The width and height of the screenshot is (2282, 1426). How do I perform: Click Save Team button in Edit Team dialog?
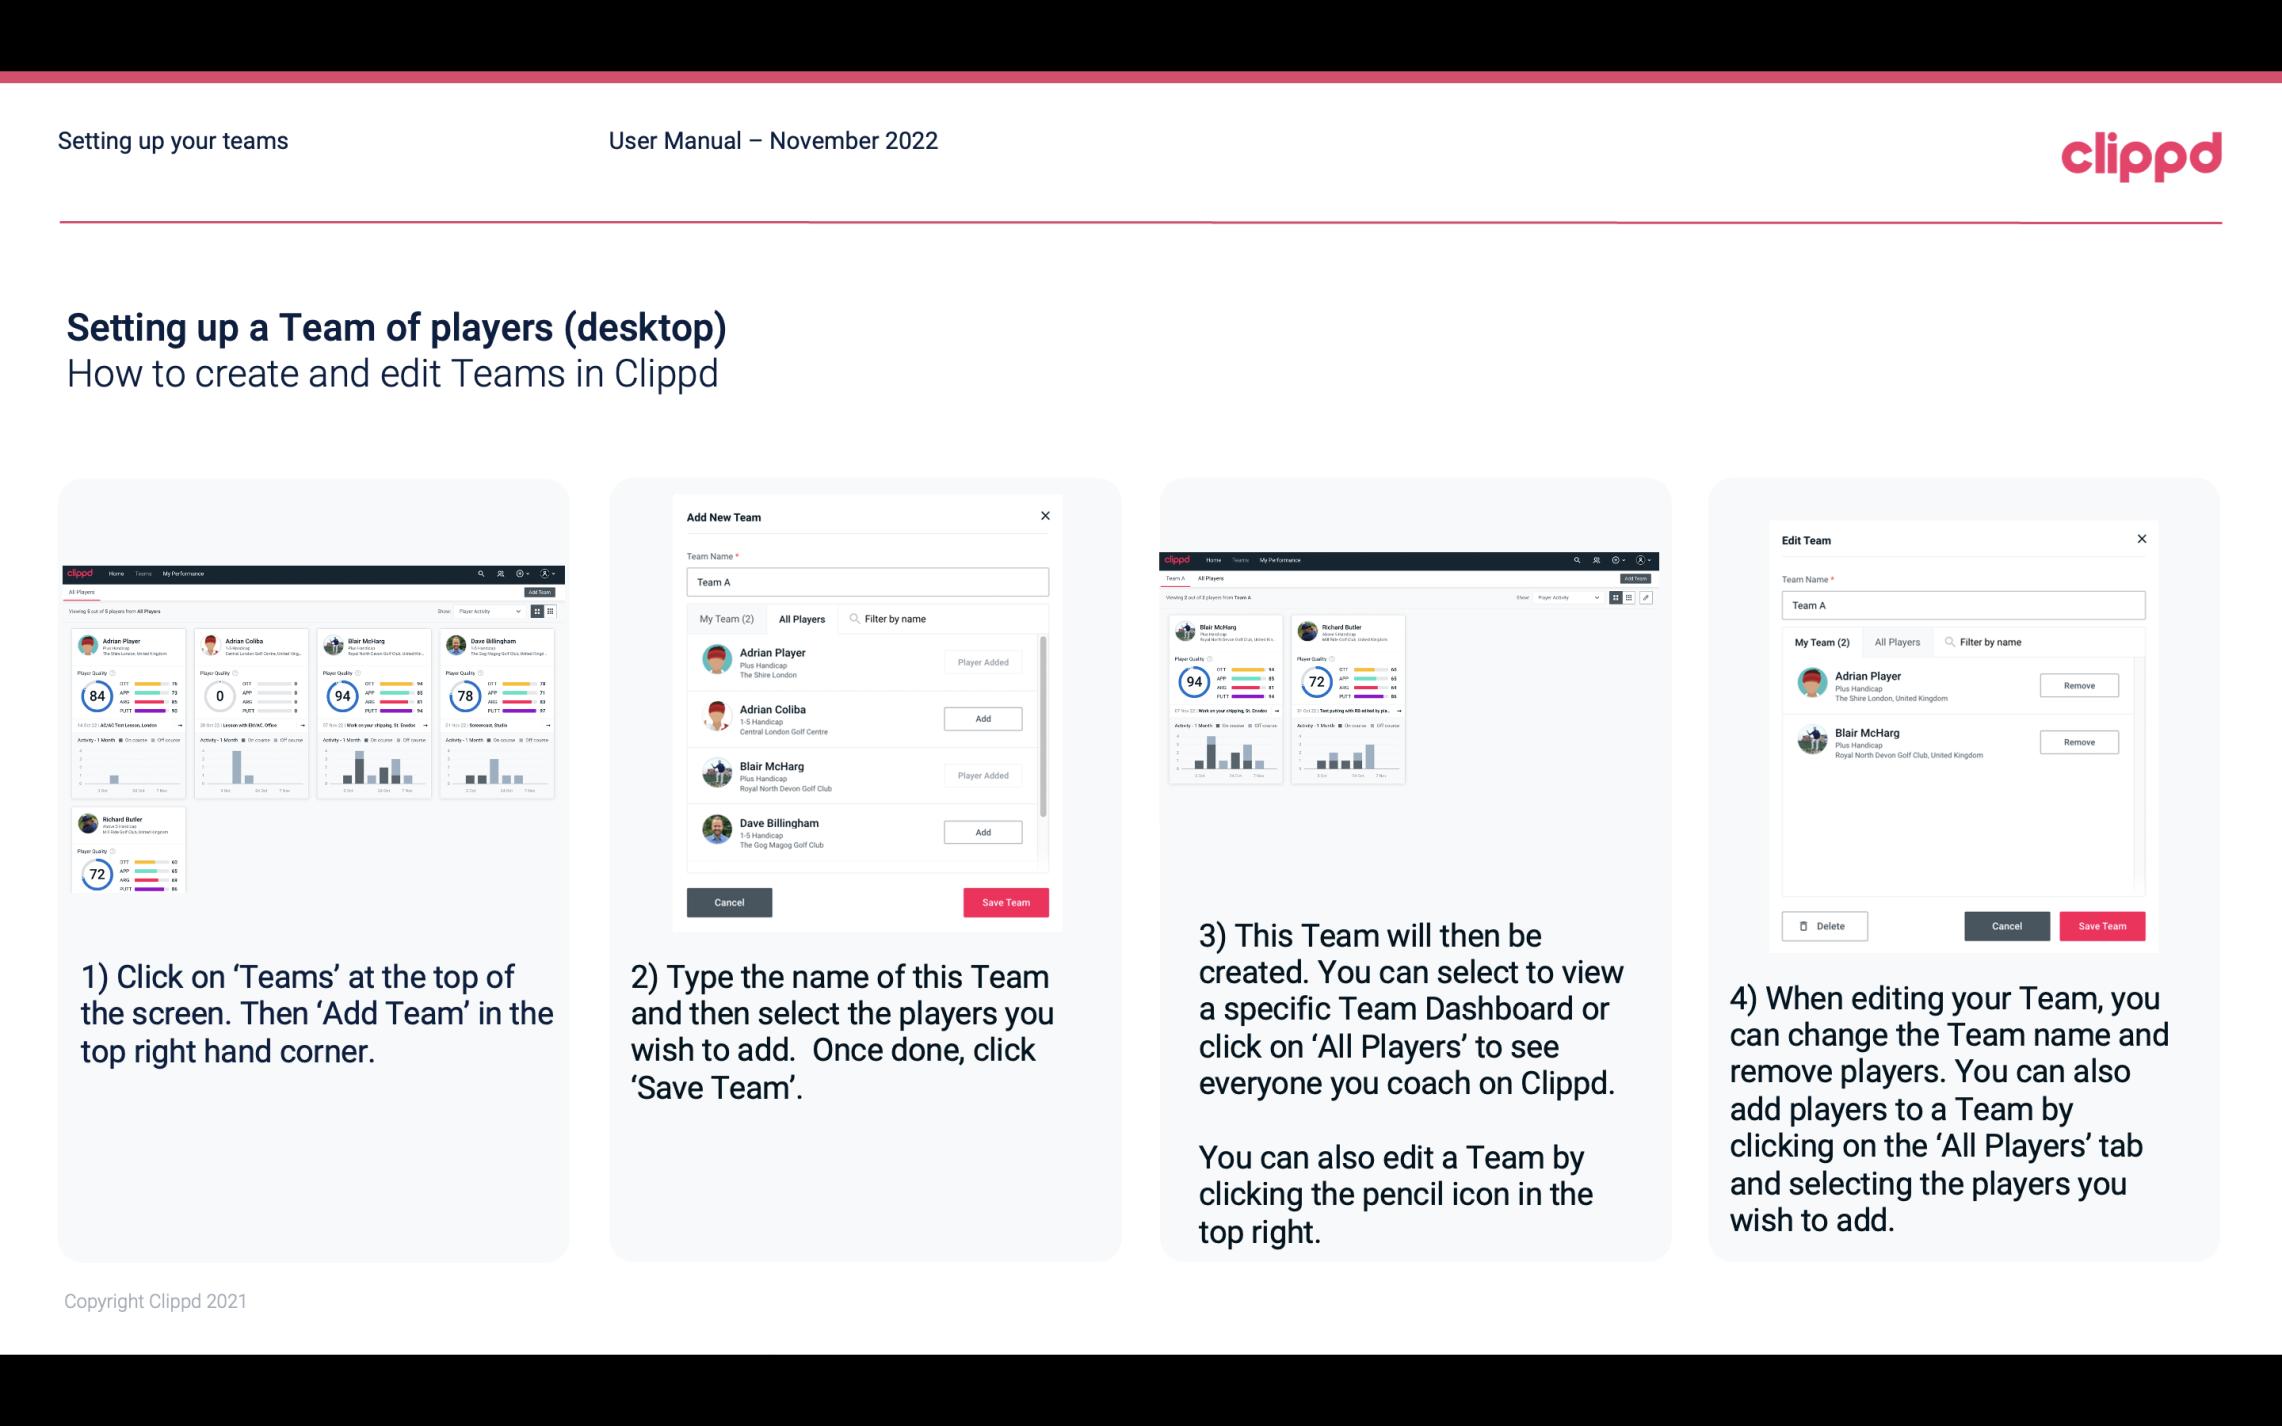[x=2103, y=925]
